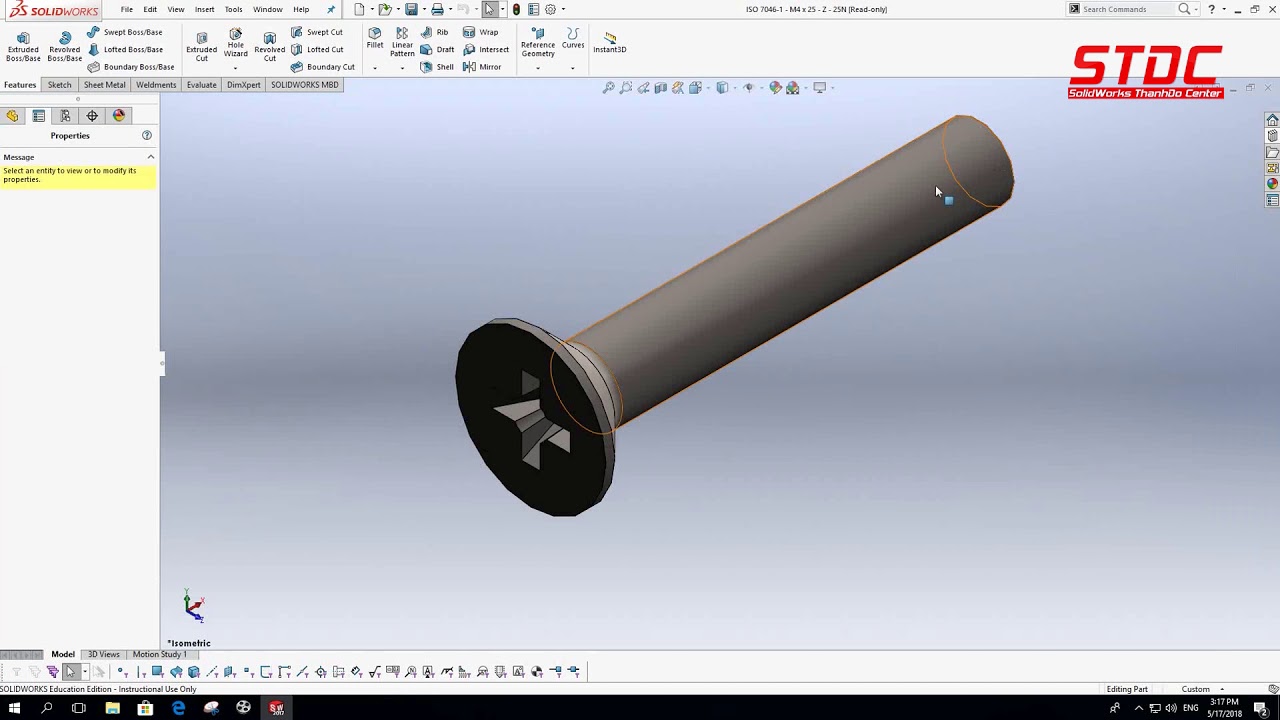Apply the Fillet tool
Screen dimensions: 1280x720
(x=375, y=38)
